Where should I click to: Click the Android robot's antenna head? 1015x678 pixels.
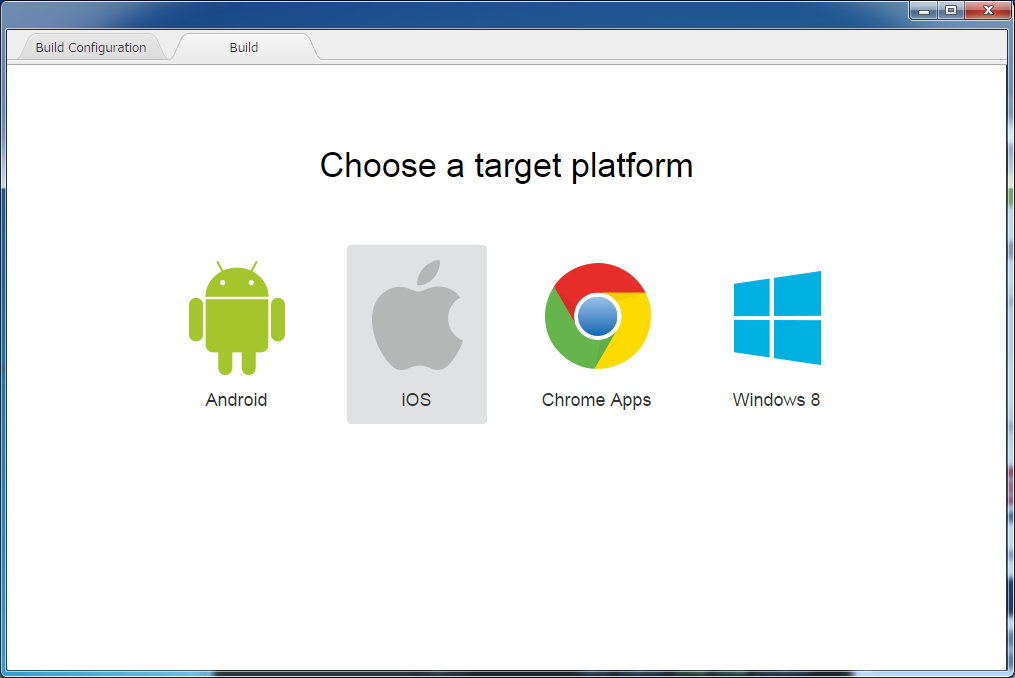pos(237,281)
